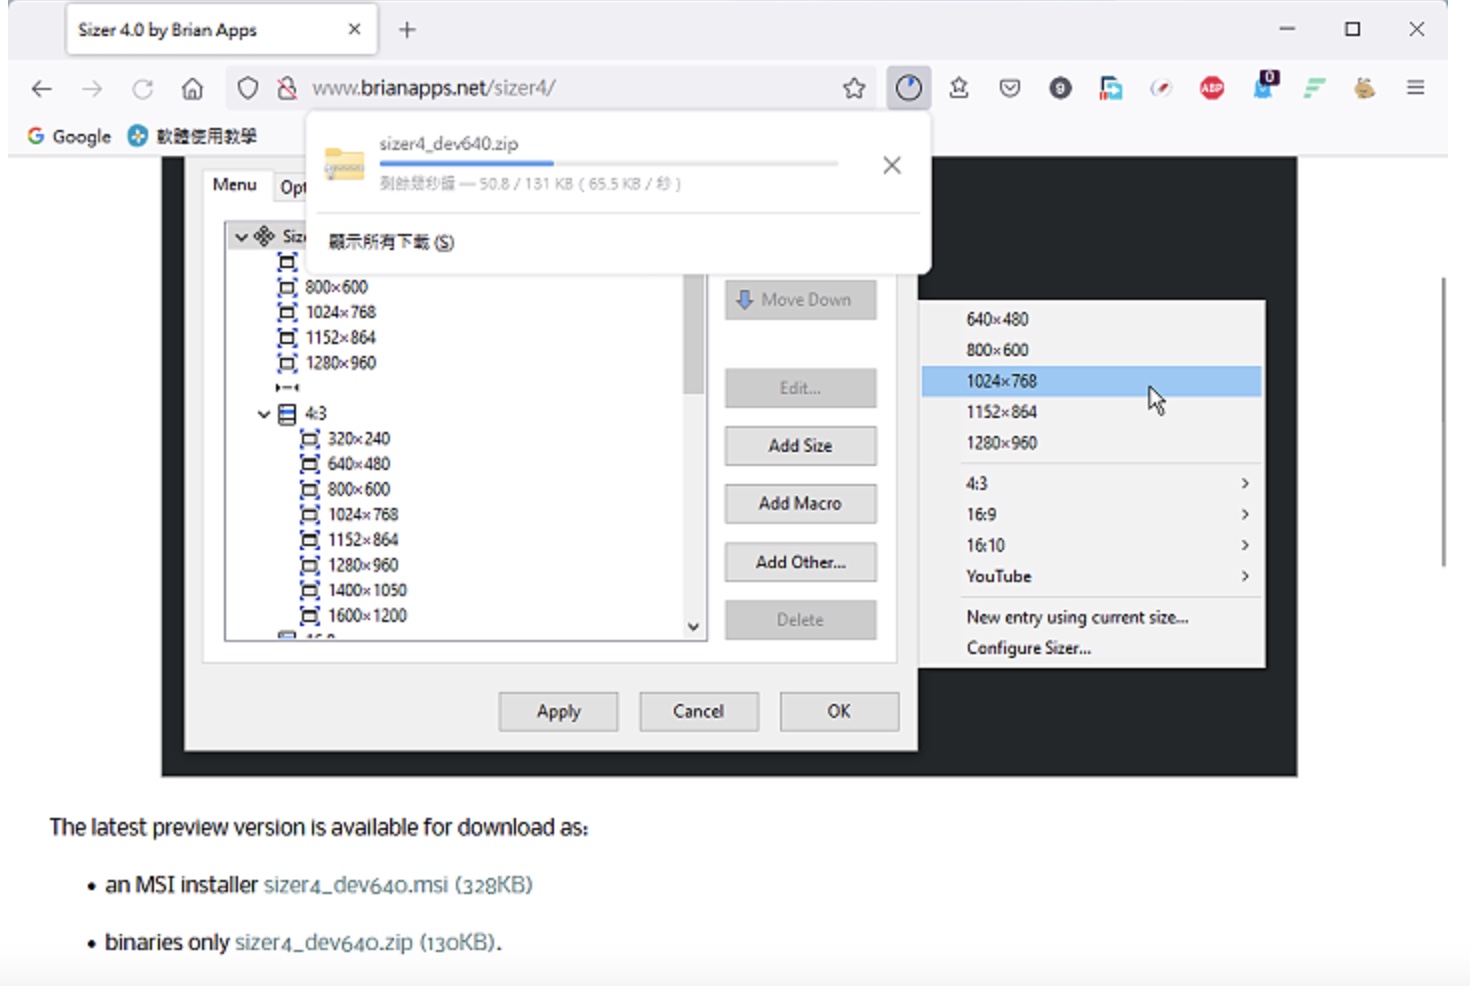Click the forward navigation arrow
This screenshot has height=986, width=1470.
point(92,89)
